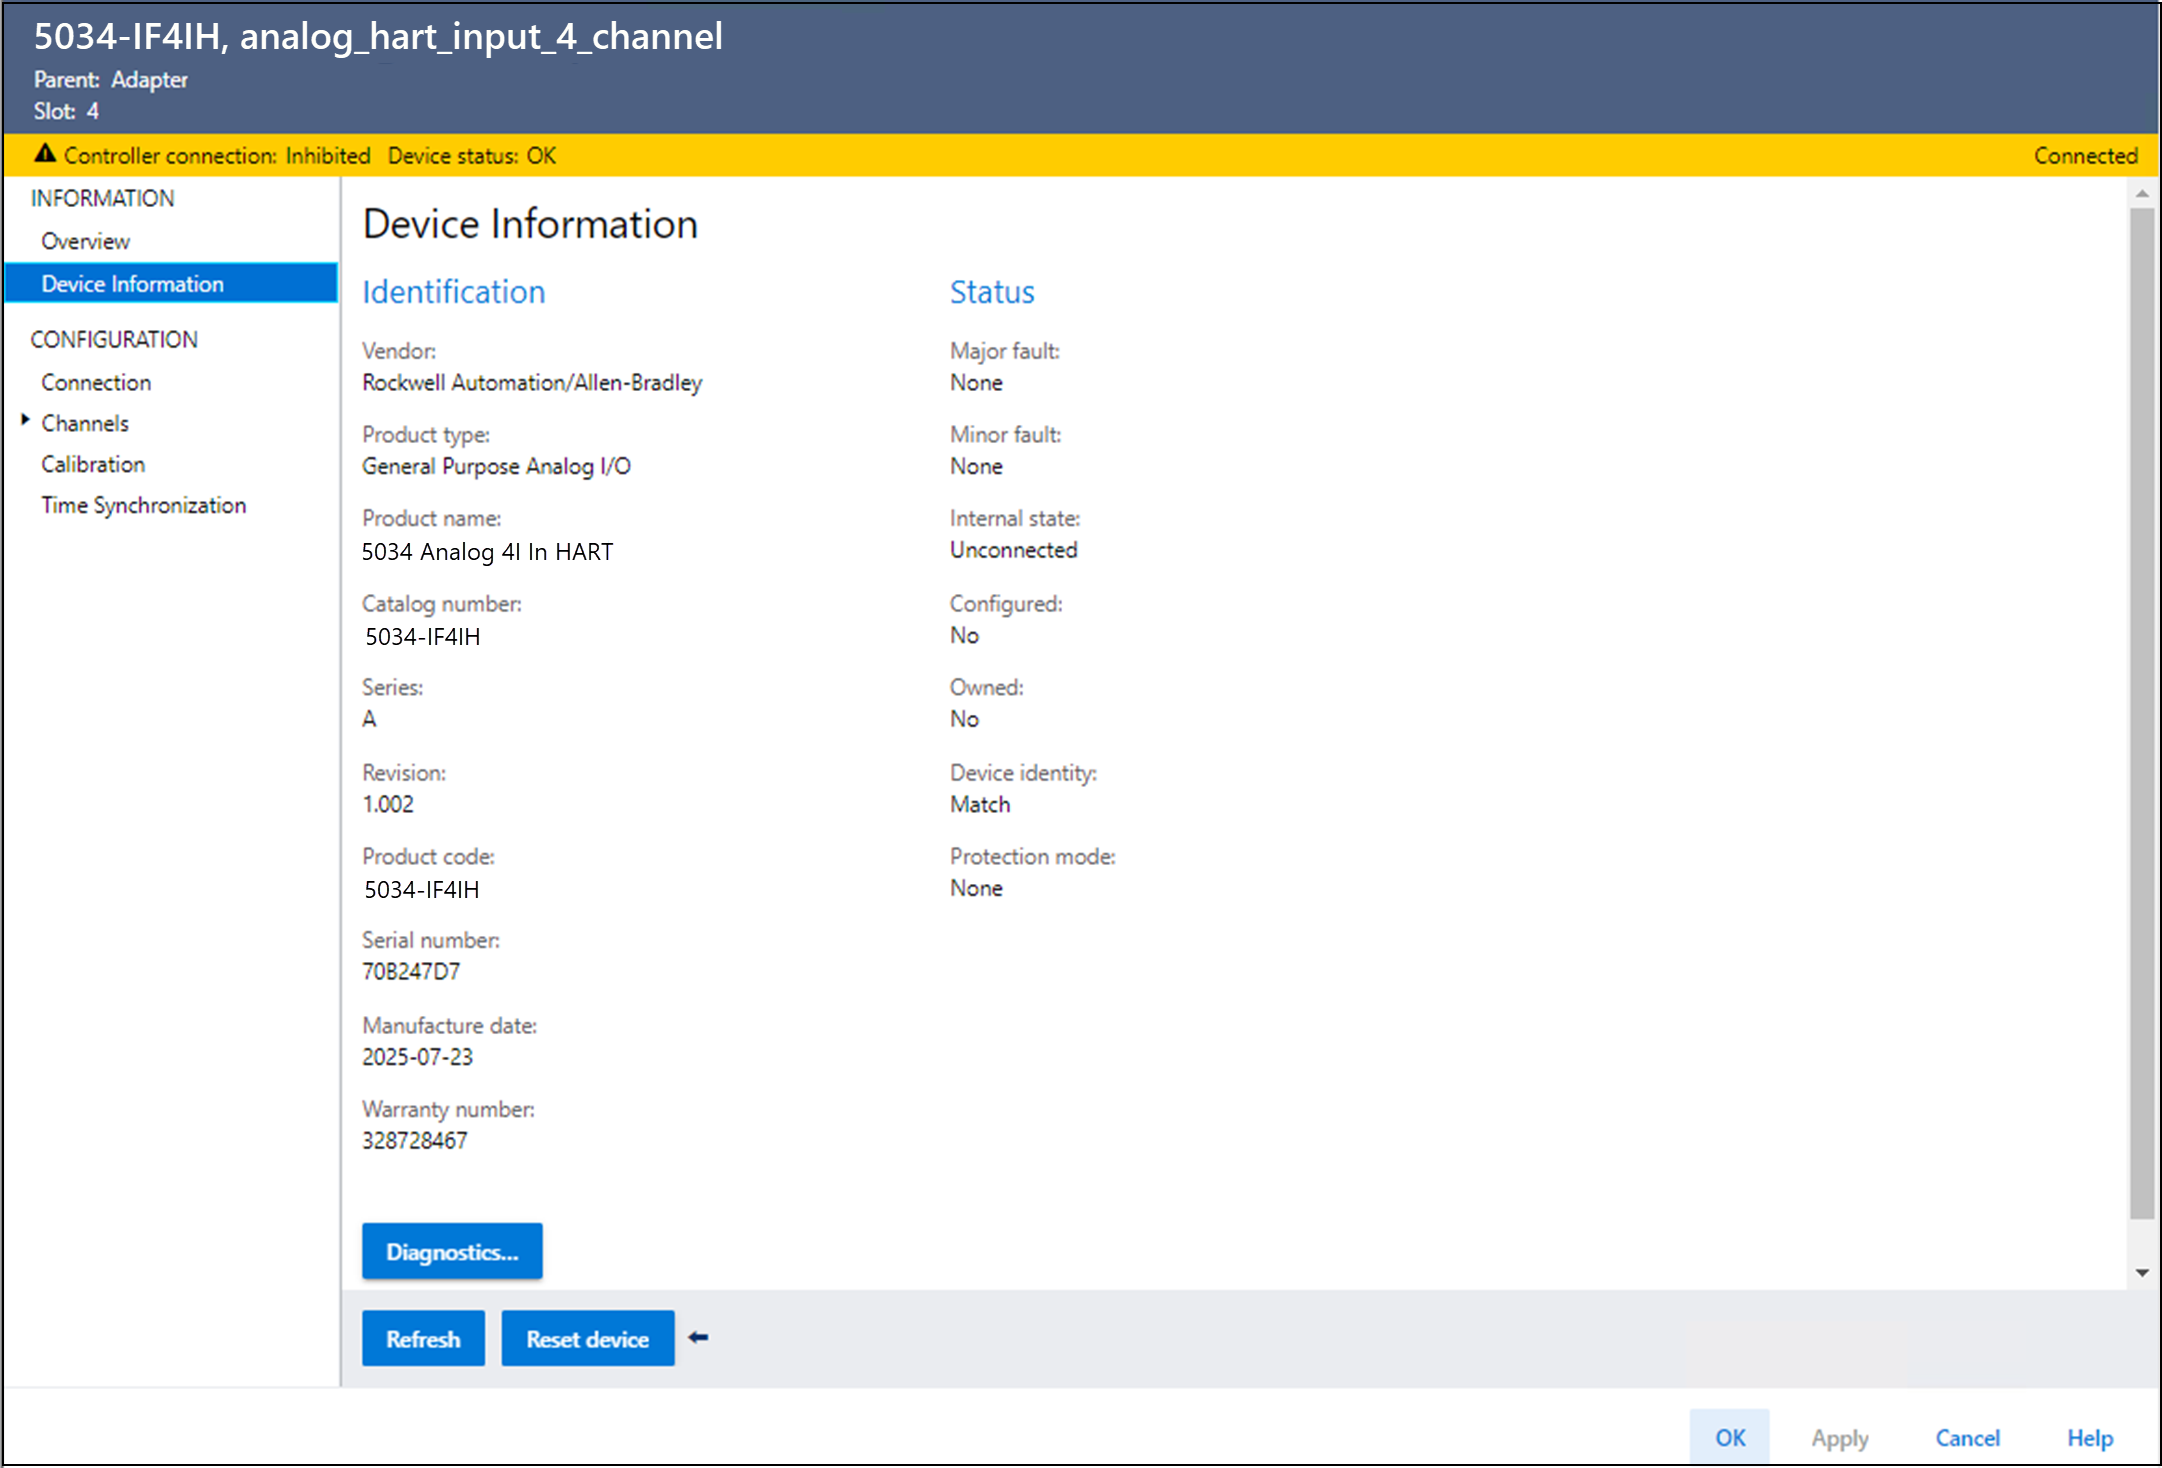Click the scrollbar up arrow
This screenshot has width=2162, height=1468.
point(2141,193)
